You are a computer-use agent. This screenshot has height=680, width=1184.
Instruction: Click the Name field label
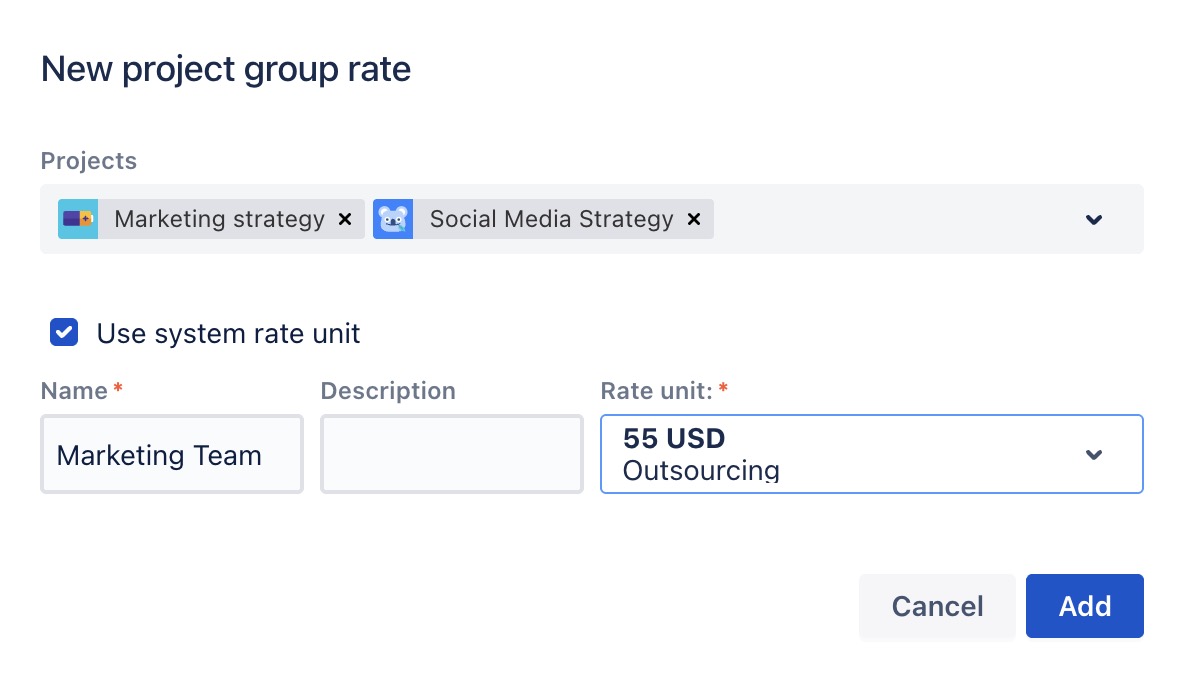pyautogui.click(x=74, y=391)
